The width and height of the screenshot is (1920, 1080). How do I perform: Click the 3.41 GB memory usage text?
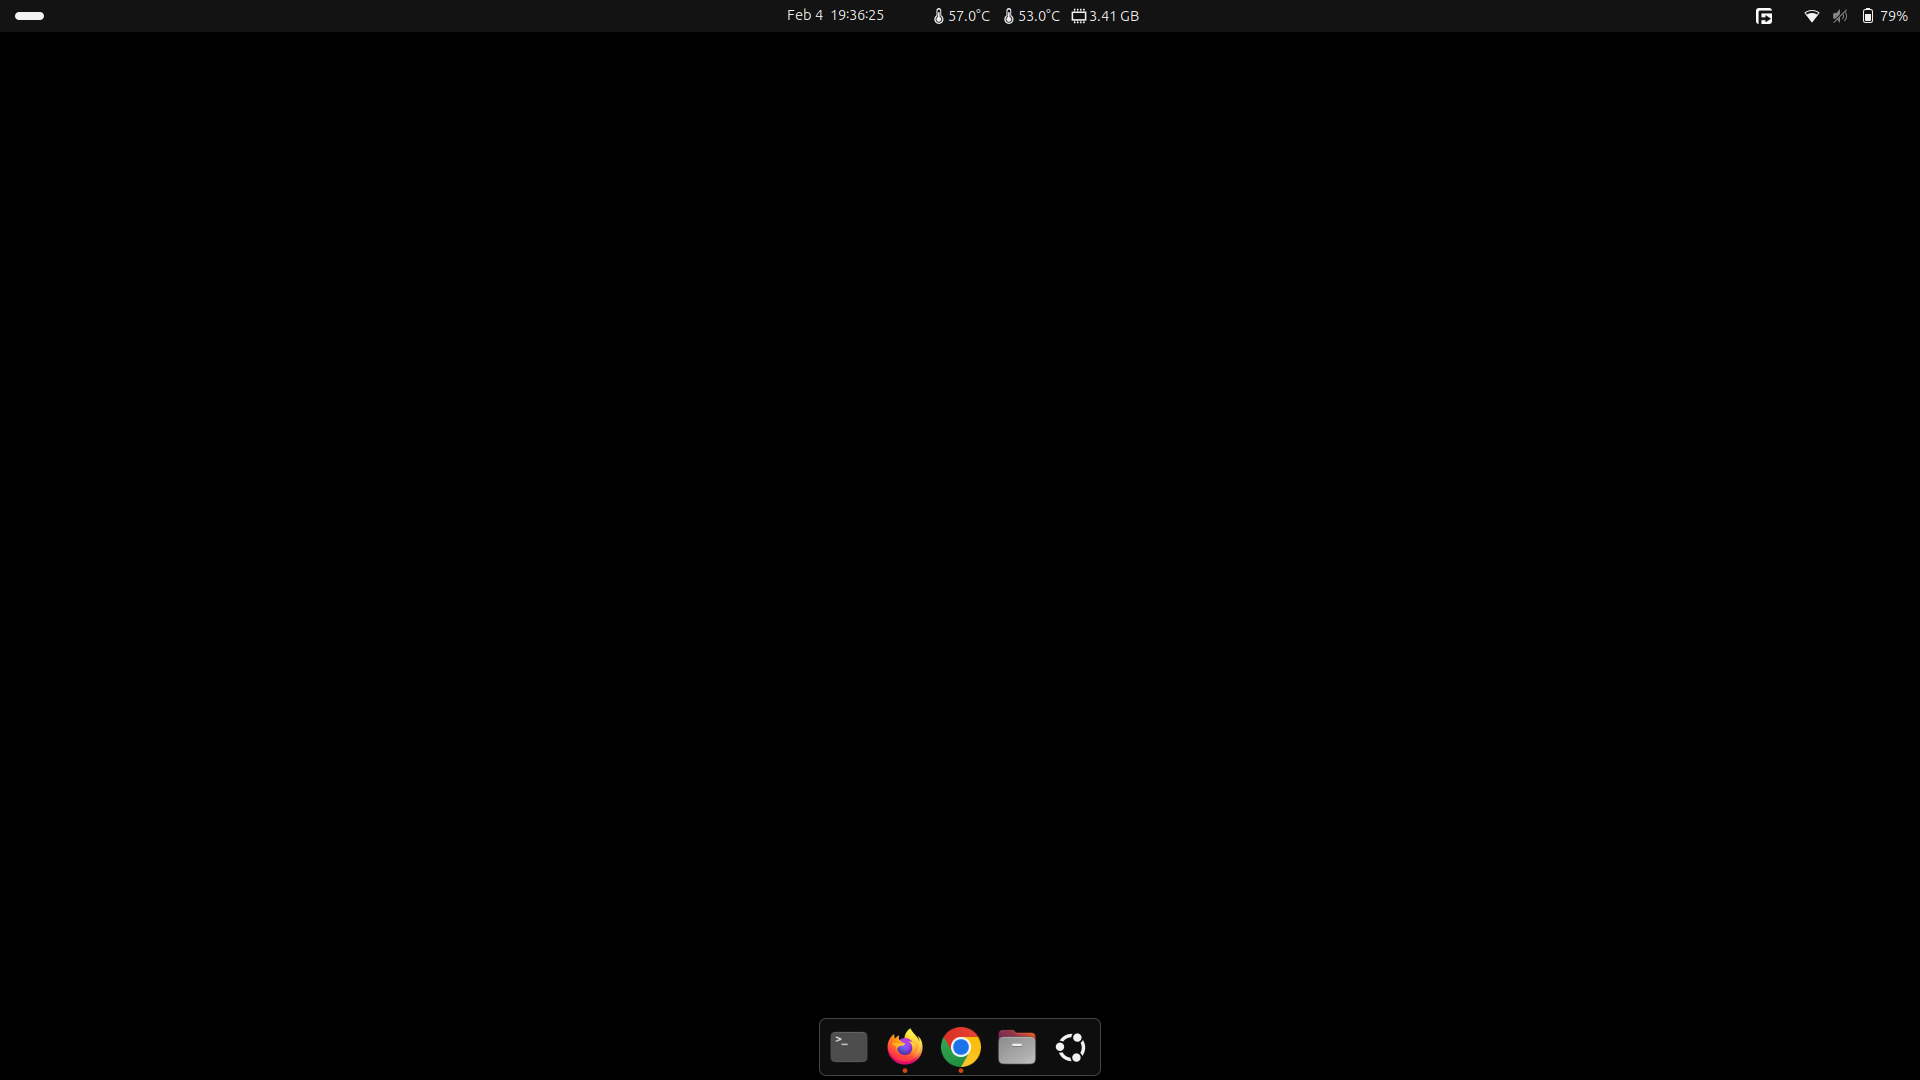(x=1114, y=16)
